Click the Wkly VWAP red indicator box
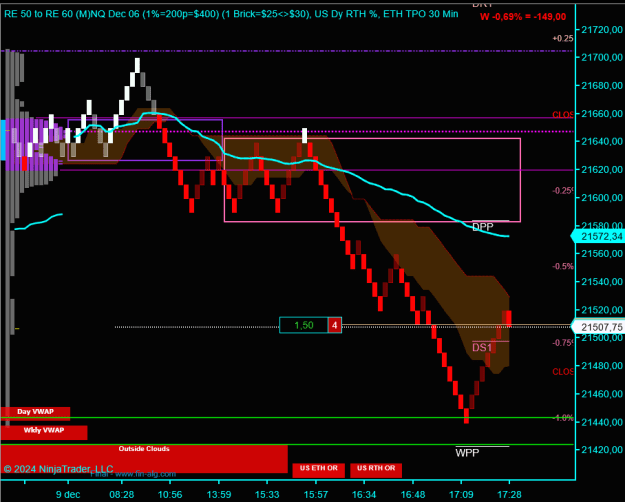 pos(44,432)
